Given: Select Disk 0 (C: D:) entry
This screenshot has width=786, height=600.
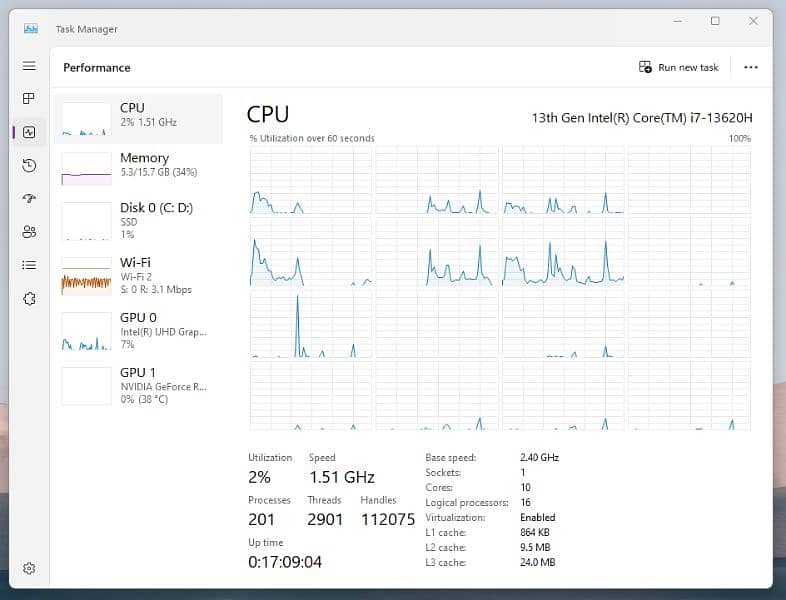Looking at the screenshot, I should pos(138,220).
